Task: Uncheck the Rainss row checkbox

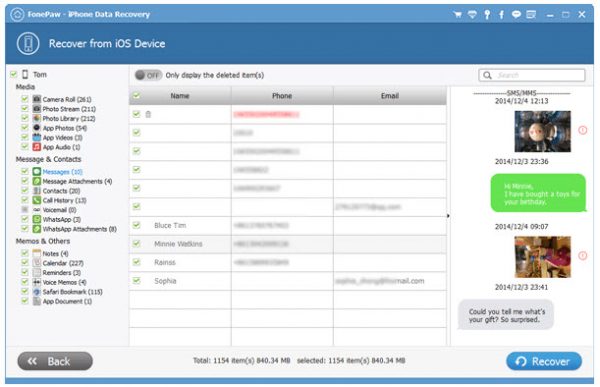Action: [x=137, y=262]
